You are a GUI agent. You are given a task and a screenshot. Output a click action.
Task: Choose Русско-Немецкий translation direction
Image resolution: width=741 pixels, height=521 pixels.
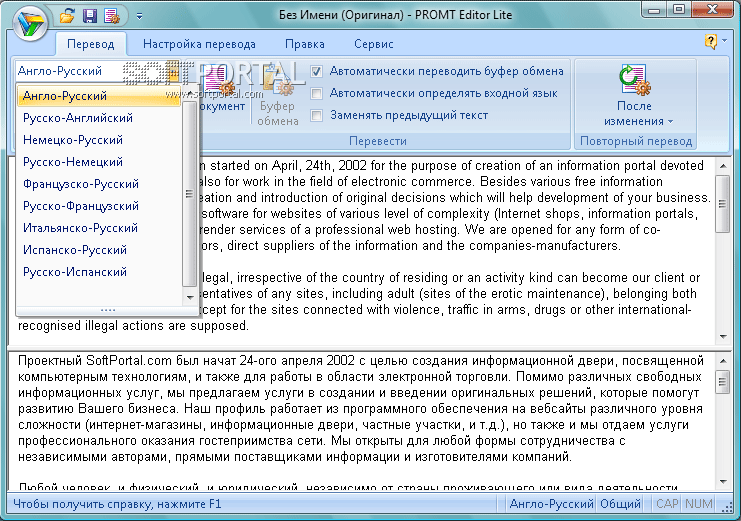99,162
